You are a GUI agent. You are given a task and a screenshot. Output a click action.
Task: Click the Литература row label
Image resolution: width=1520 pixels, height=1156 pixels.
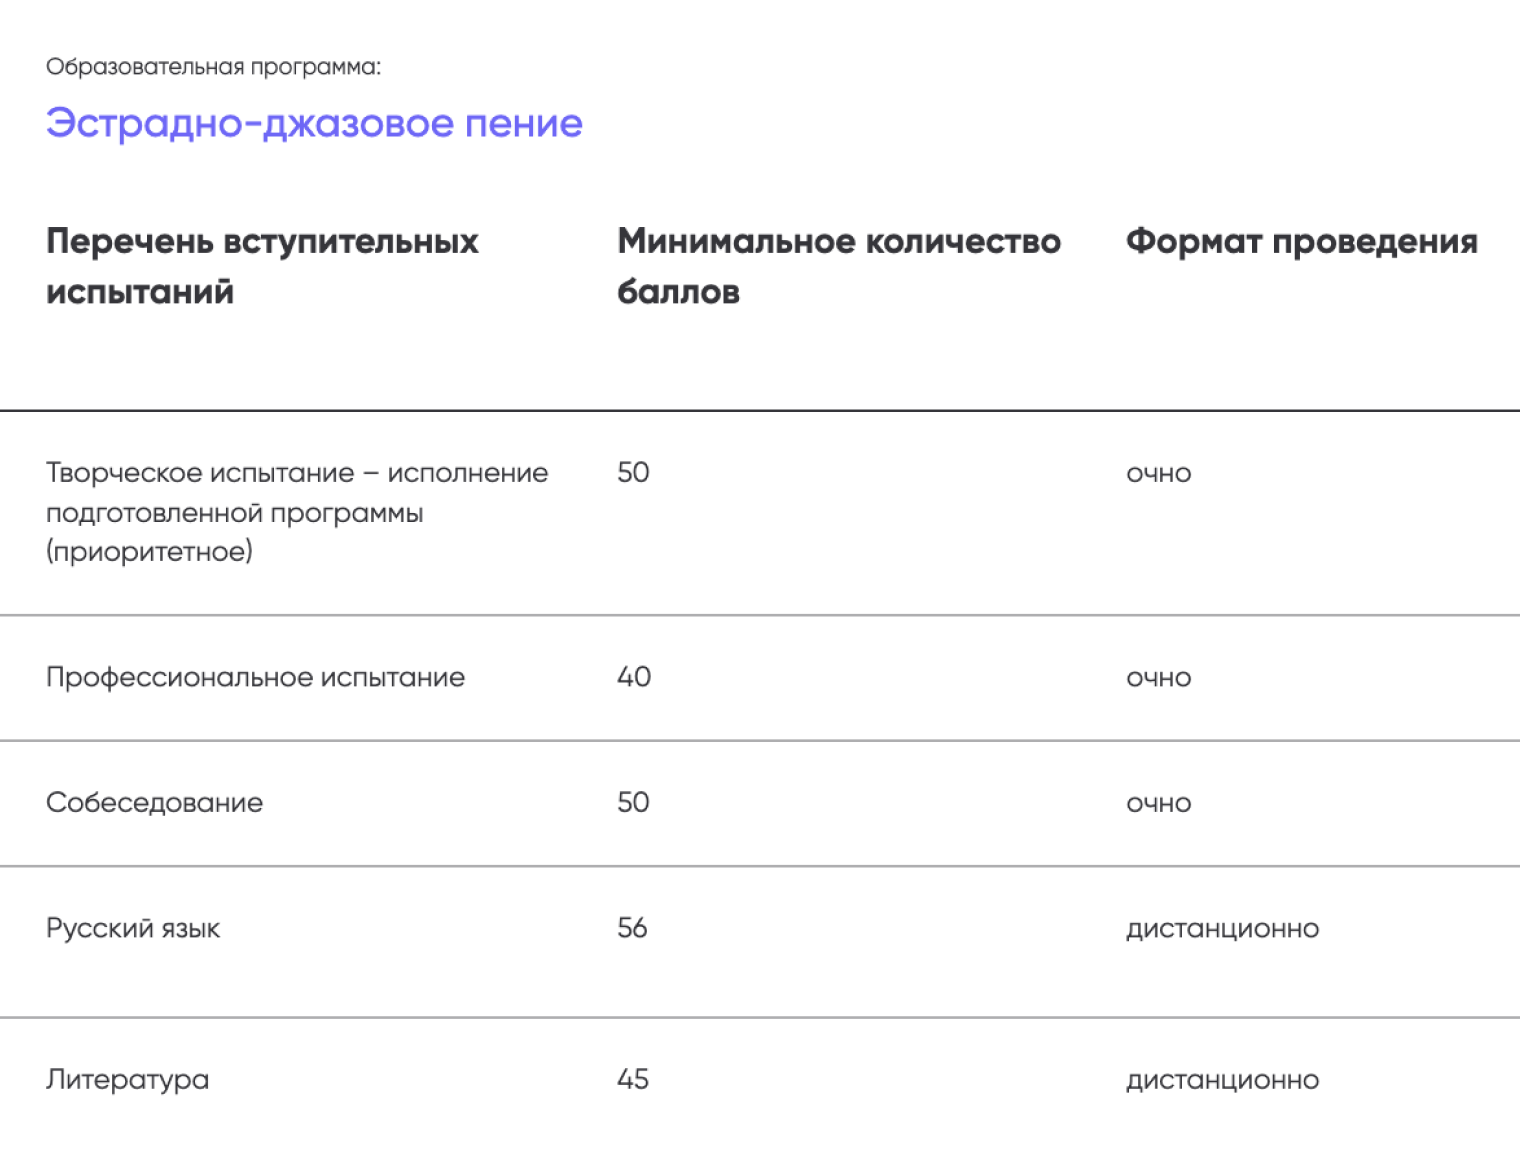(x=127, y=1079)
